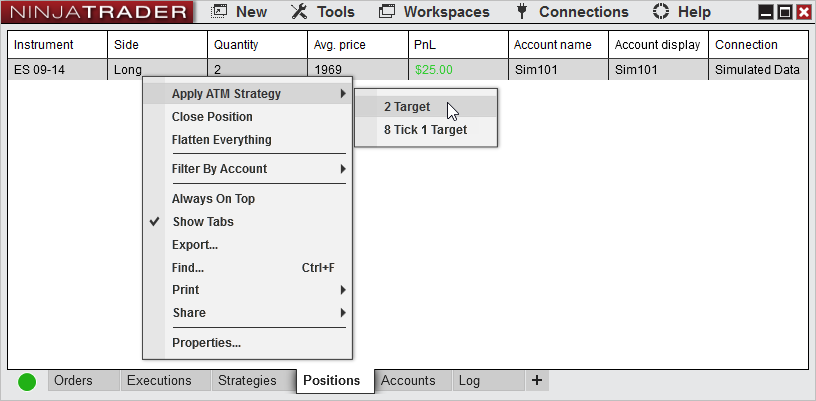The image size is (816, 401).
Task: Add a new tab with plus icon
Action: coord(537,380)
